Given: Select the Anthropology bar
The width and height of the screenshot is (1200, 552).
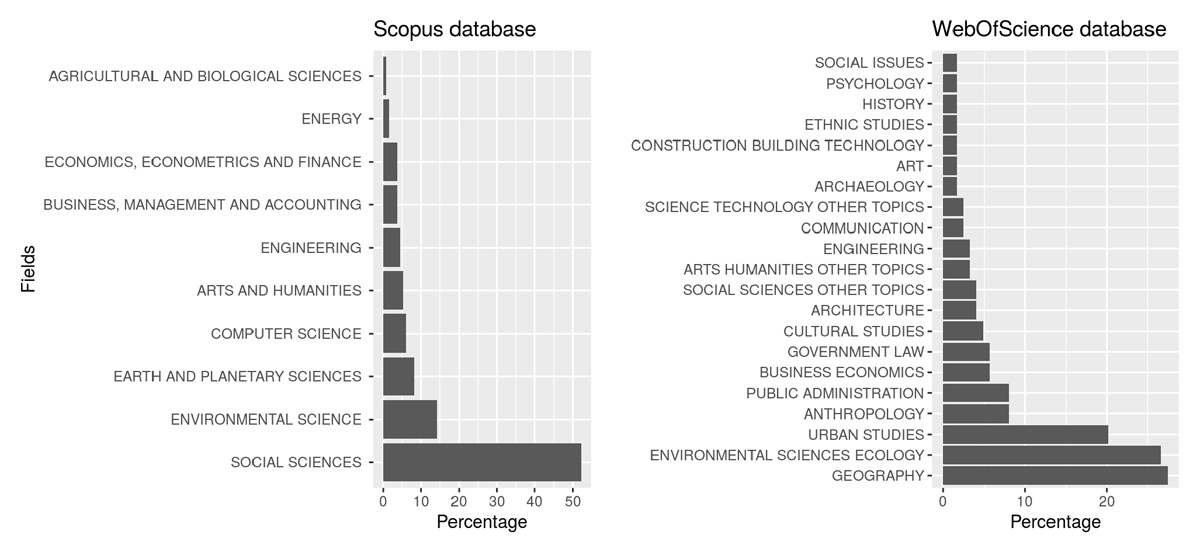Looking at the screenshot, I should point(975,414).
